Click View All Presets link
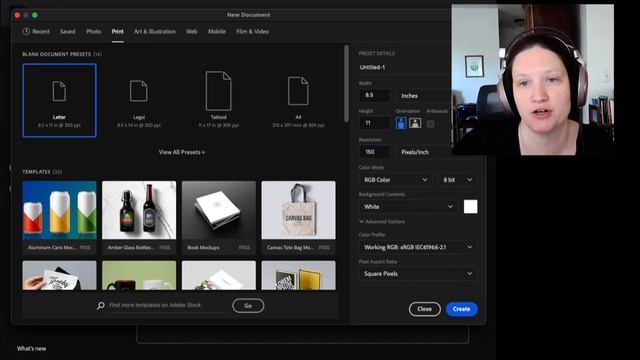This screenshot has height=360, width=640. 182,152
